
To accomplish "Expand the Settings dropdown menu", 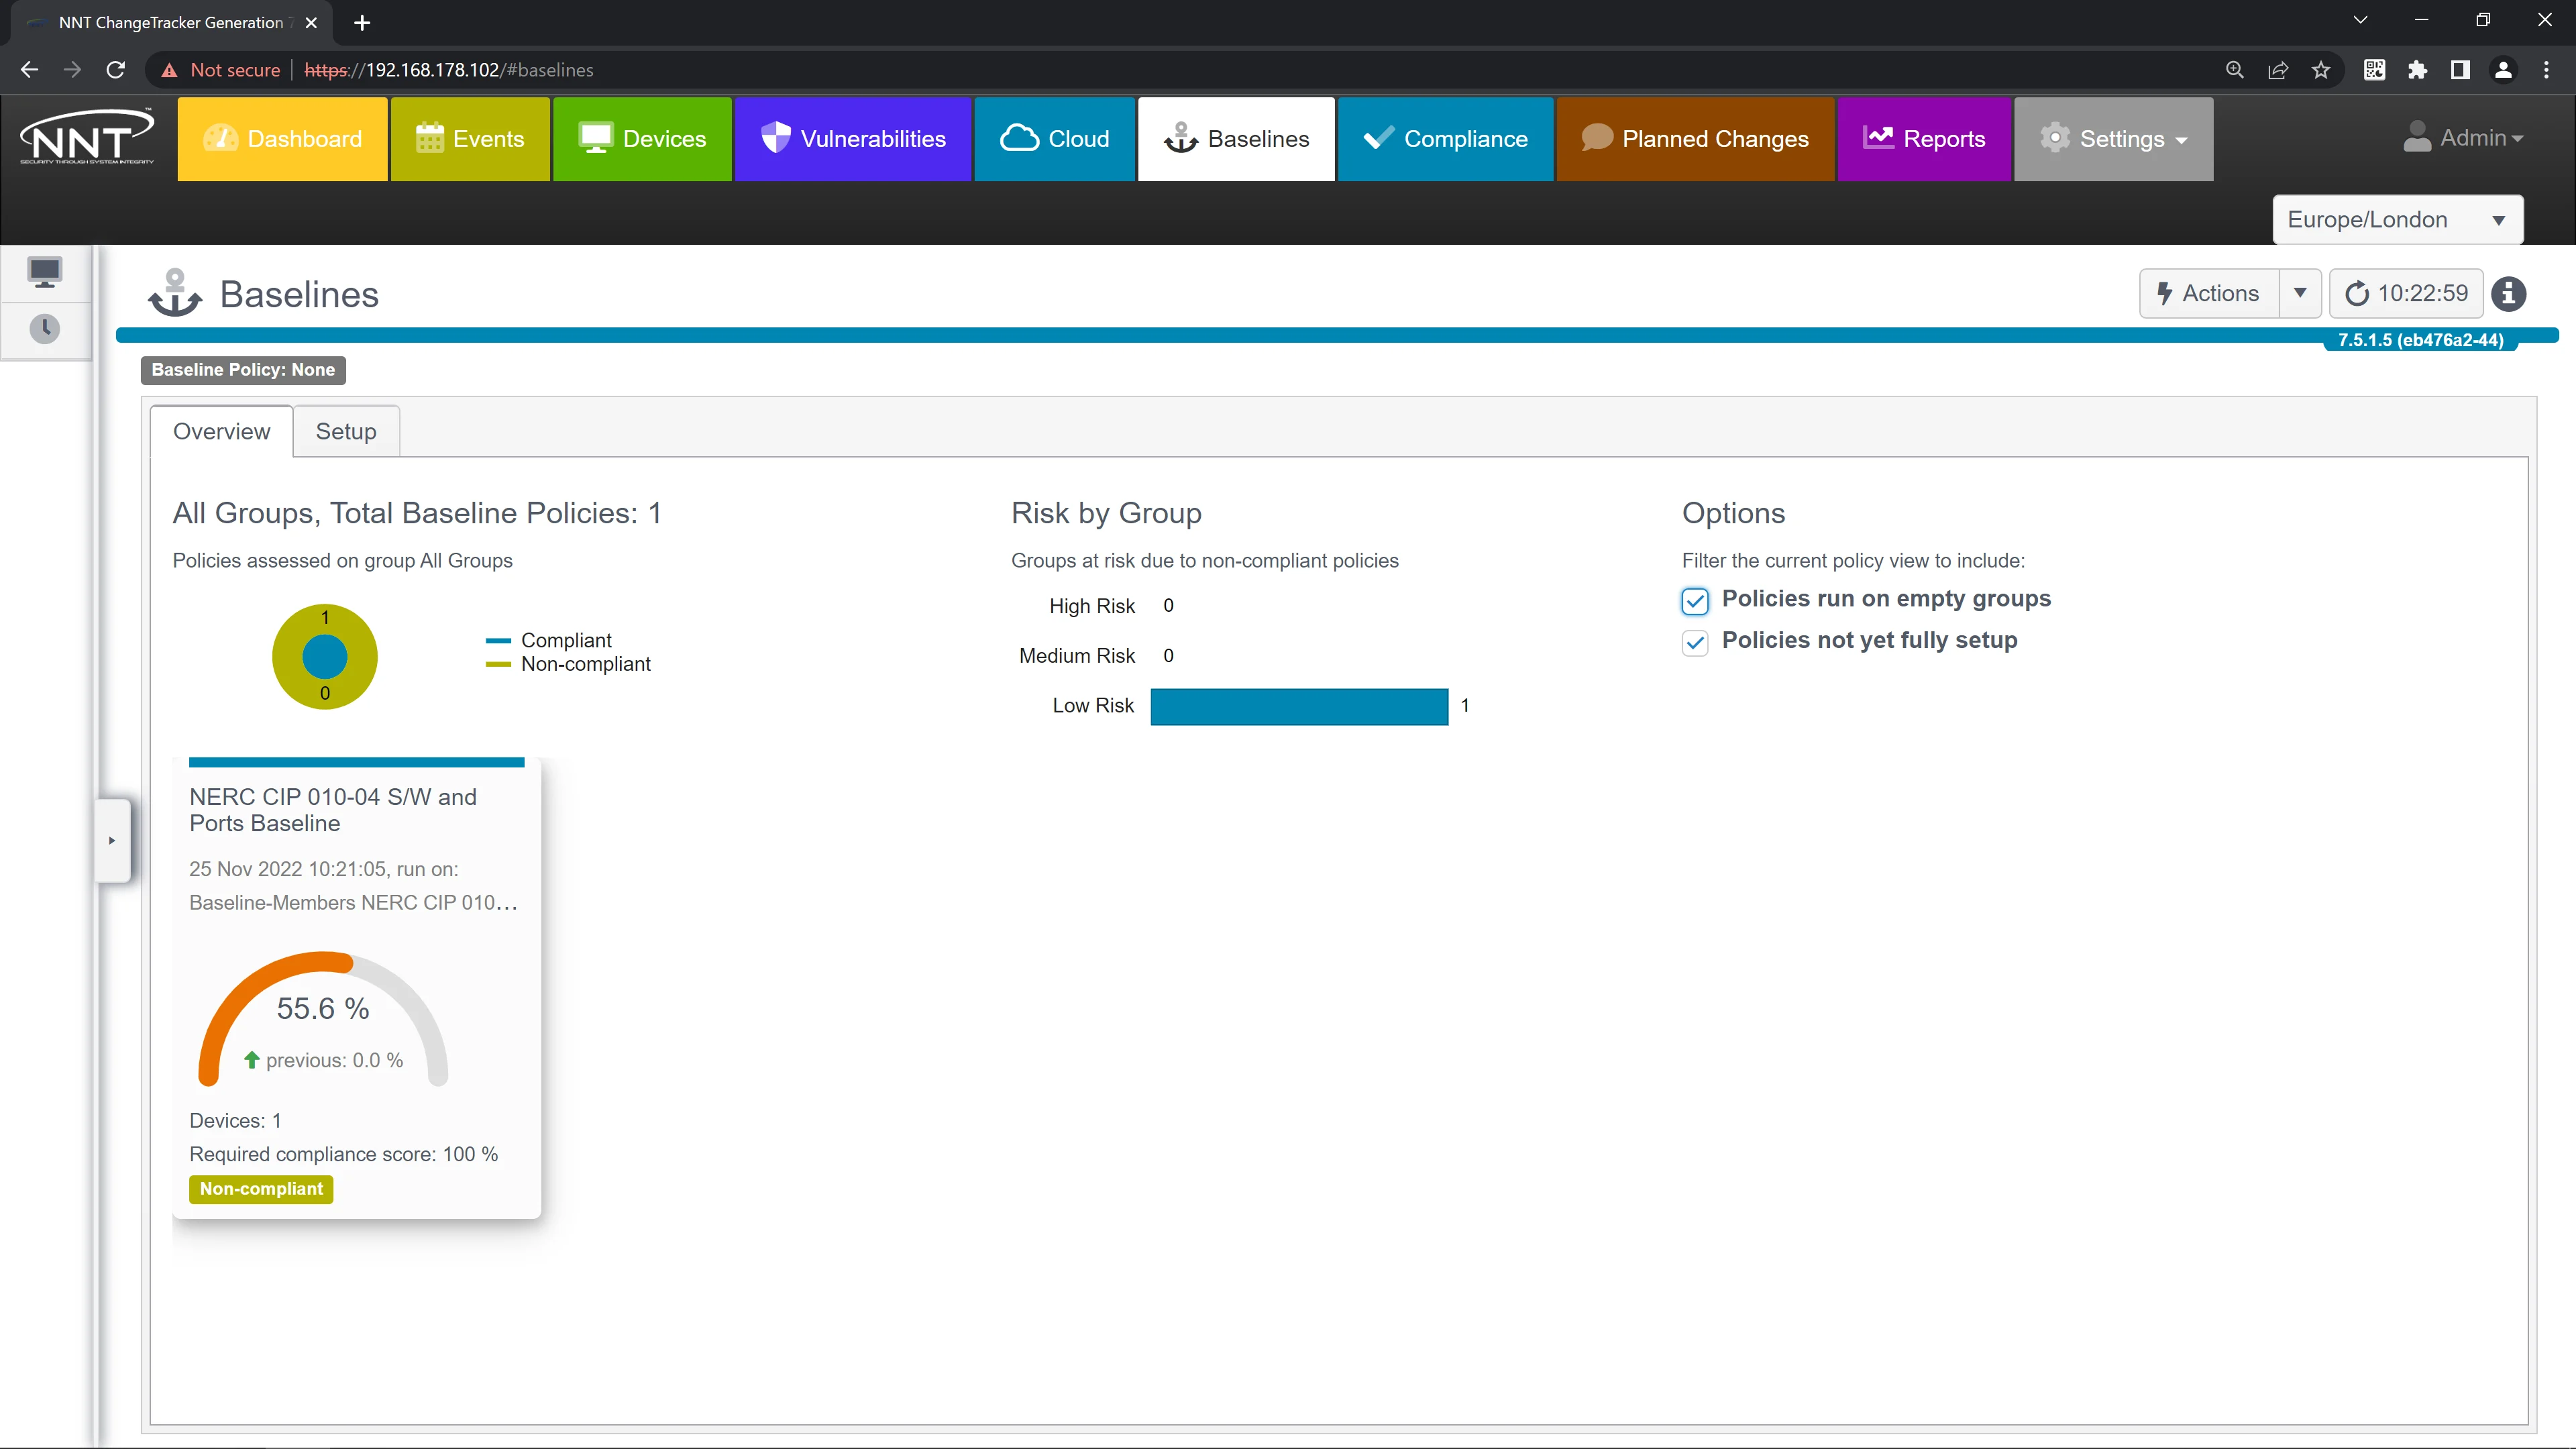I will 2114,139.
